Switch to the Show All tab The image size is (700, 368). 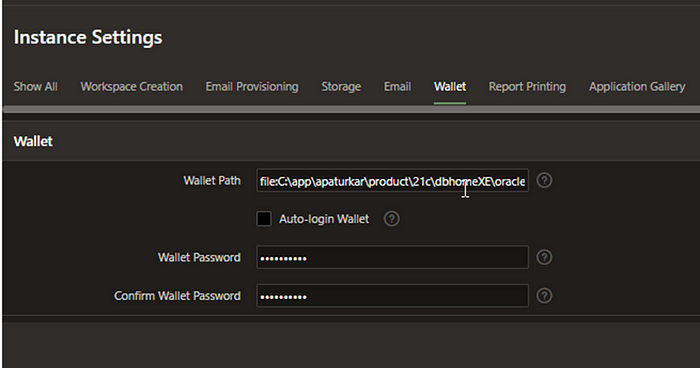point(36,87)
